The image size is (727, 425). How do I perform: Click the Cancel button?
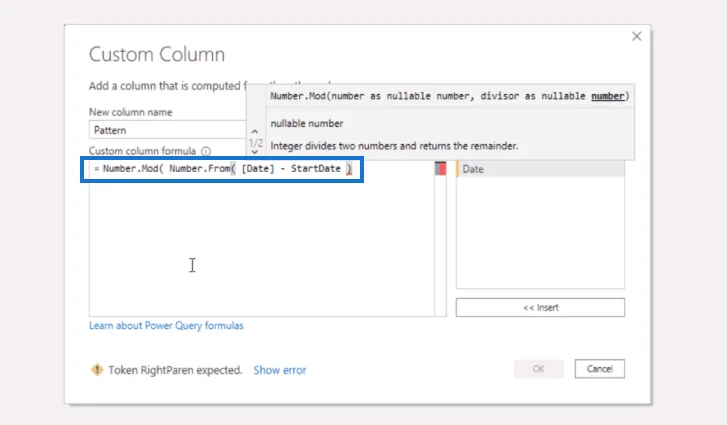point(599,369)
